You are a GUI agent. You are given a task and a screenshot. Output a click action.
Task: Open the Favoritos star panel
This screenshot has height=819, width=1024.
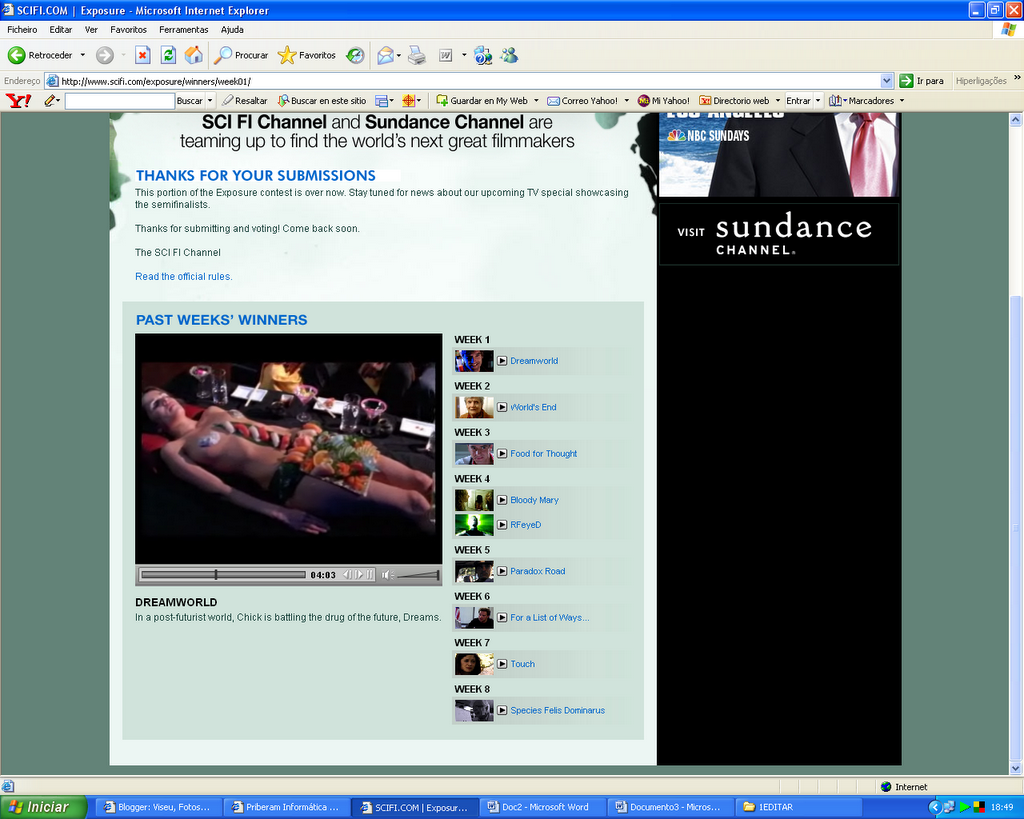pyautogui.click(x=306, y=56)
